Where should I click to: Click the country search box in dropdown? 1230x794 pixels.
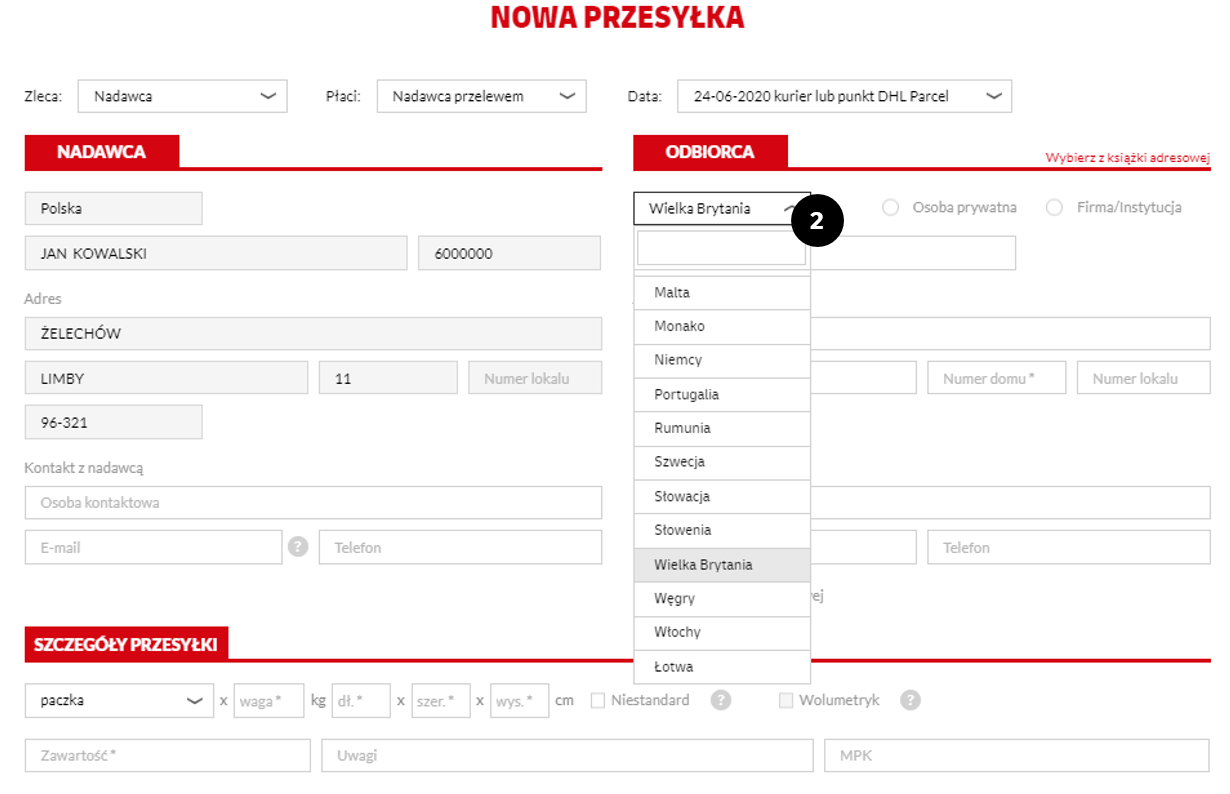(721, 248)
